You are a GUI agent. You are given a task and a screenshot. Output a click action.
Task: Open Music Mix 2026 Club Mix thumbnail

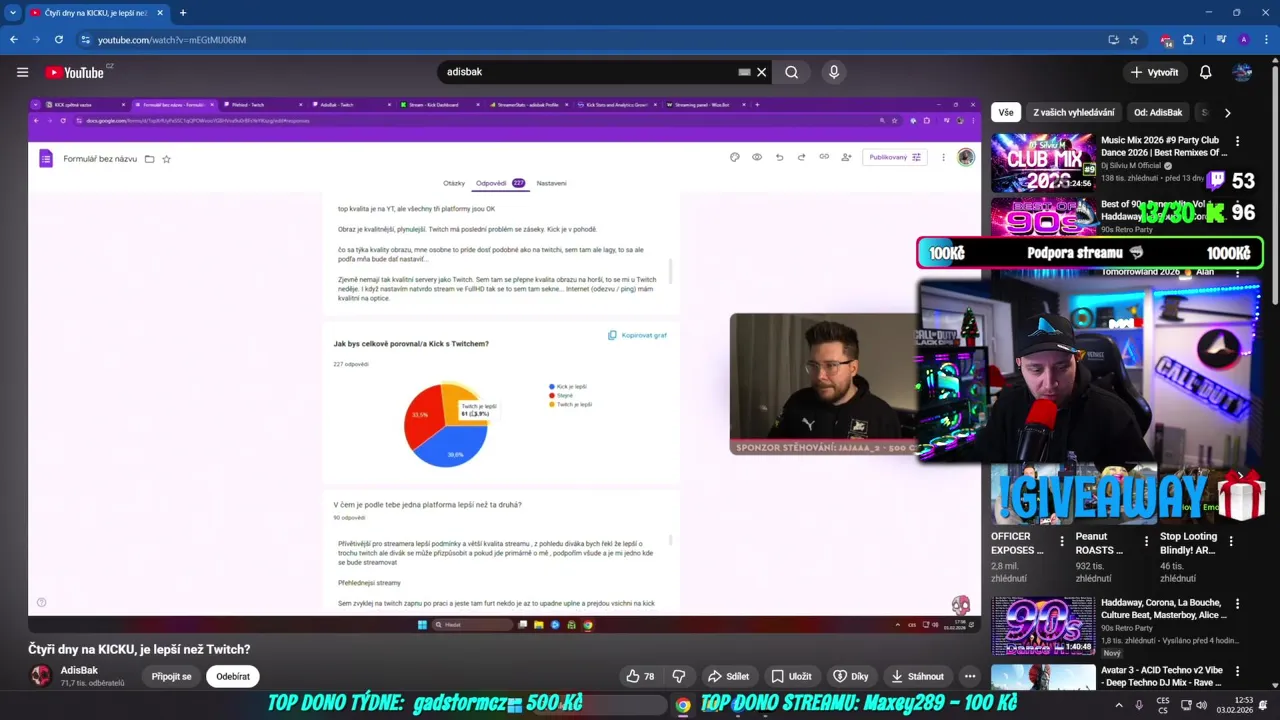[x=1043, y=162]
